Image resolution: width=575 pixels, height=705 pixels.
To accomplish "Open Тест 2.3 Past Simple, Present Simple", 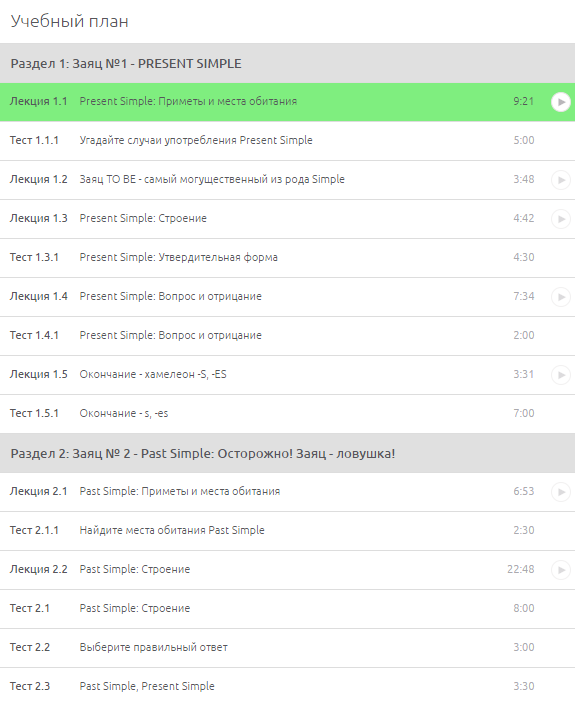I will tap(287, 686).
